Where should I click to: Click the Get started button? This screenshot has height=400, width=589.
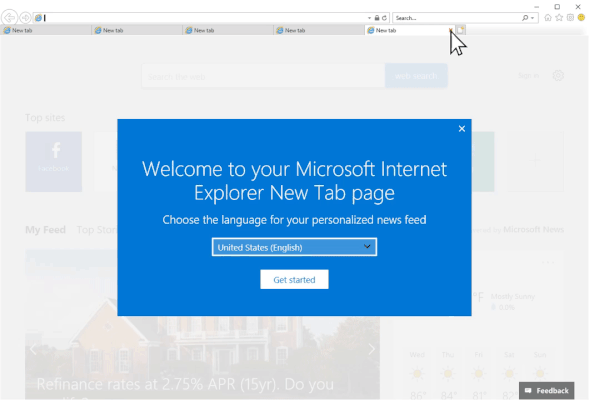coord(294,279)
